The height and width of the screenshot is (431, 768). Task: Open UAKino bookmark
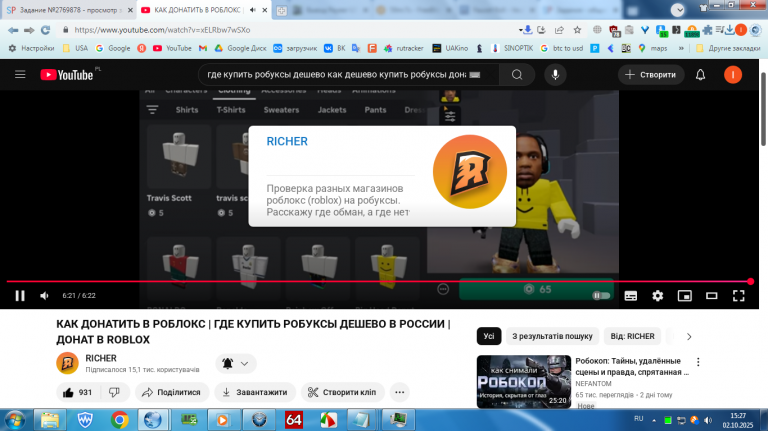tap(450, 48)
